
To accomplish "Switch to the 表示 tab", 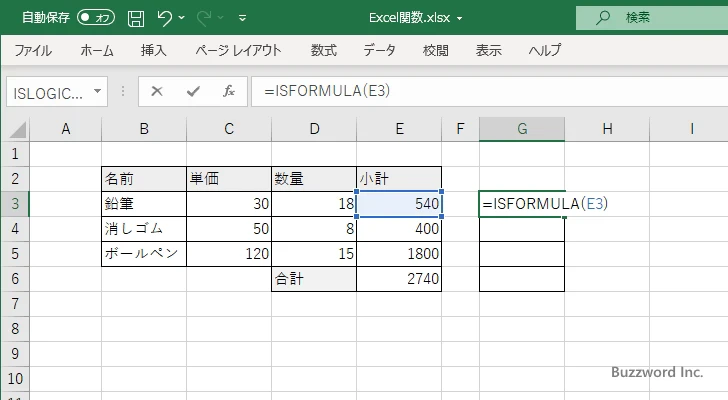I will pyautogui.click(x=488, y=50).
